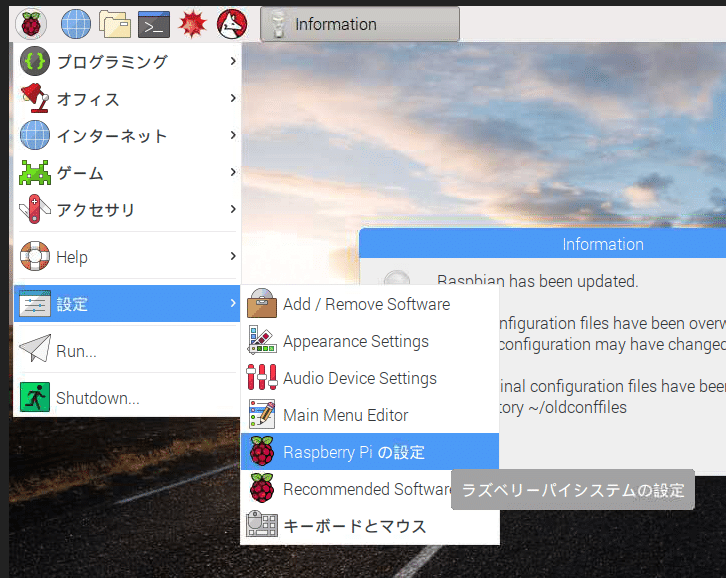
Task: Expand the プログラミング submenu arrow
Action: 233,61
